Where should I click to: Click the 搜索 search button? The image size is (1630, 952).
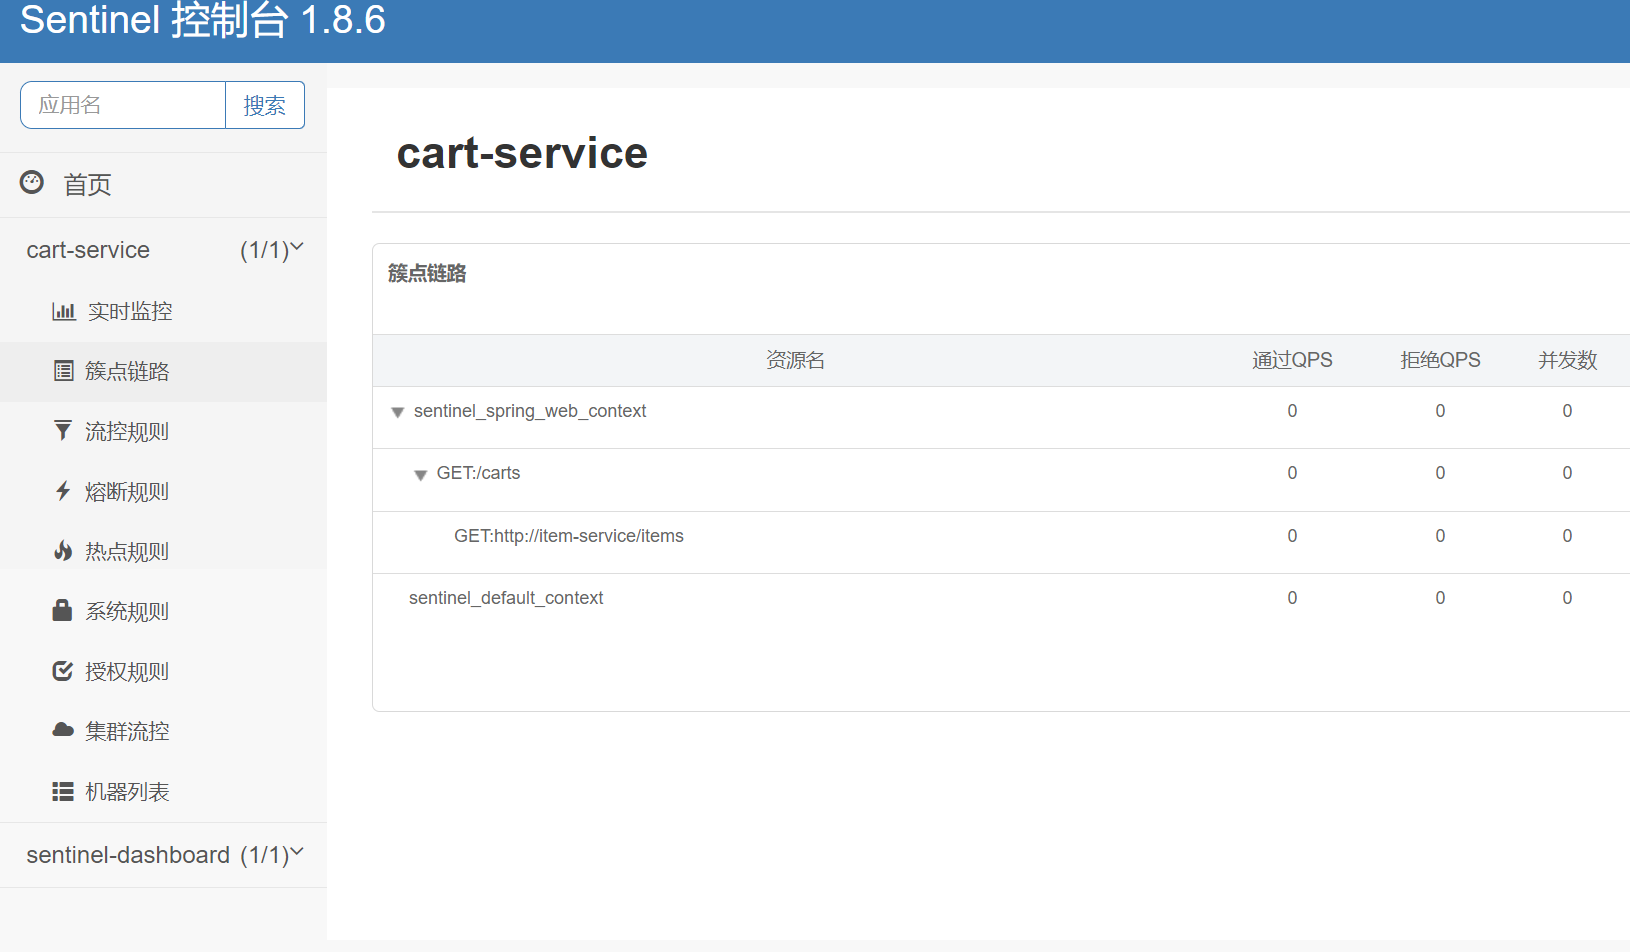pos(265,105)
